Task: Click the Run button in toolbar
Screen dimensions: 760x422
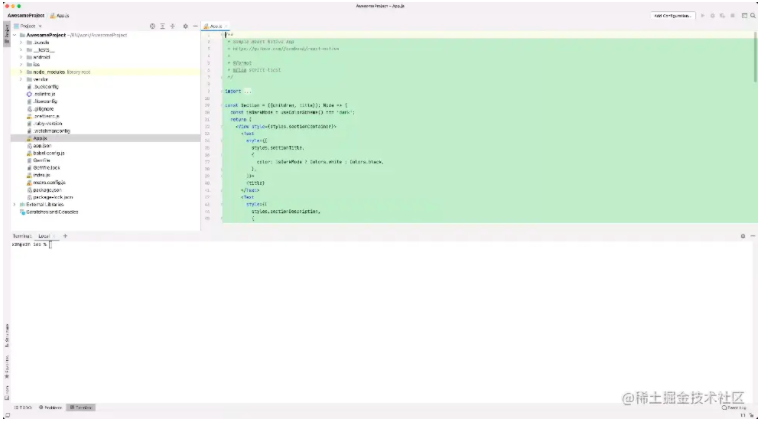Action: [702, 16]
